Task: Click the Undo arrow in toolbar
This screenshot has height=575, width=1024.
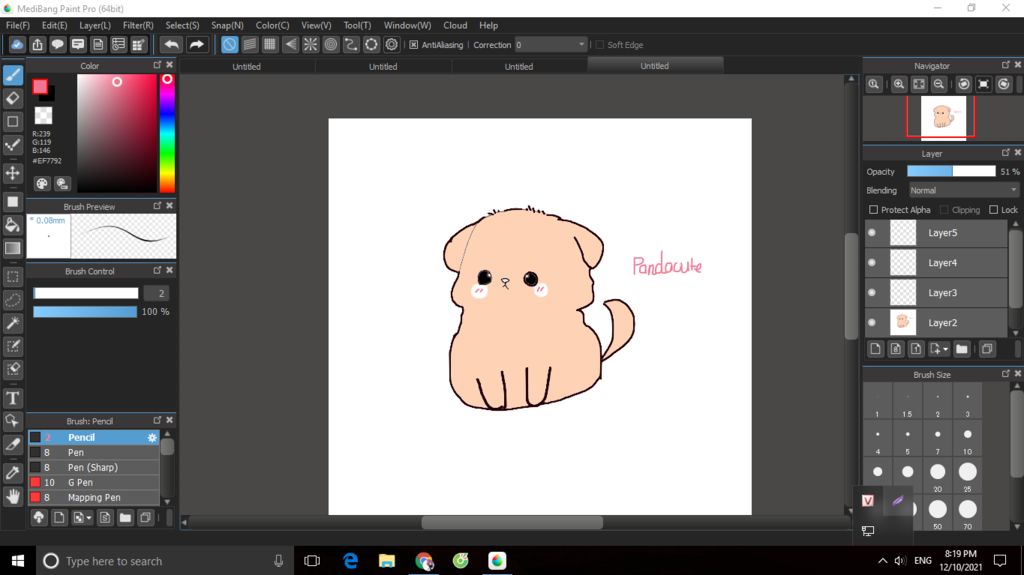Action: click(171, 44)
